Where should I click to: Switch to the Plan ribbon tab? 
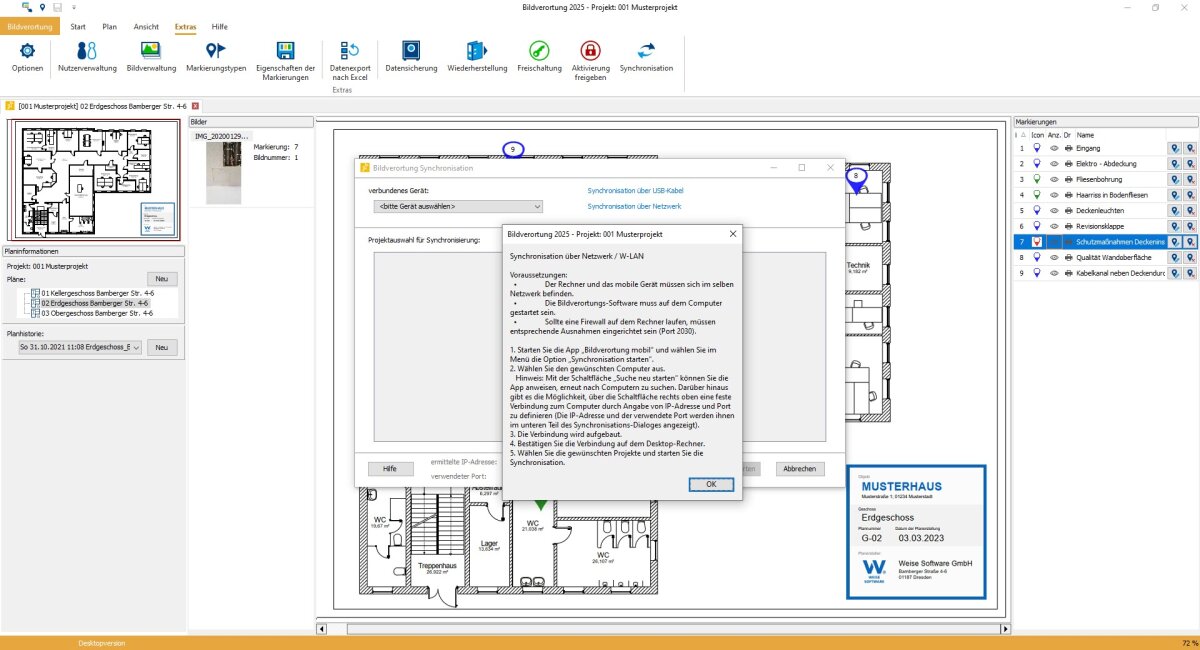coord(110,26)
